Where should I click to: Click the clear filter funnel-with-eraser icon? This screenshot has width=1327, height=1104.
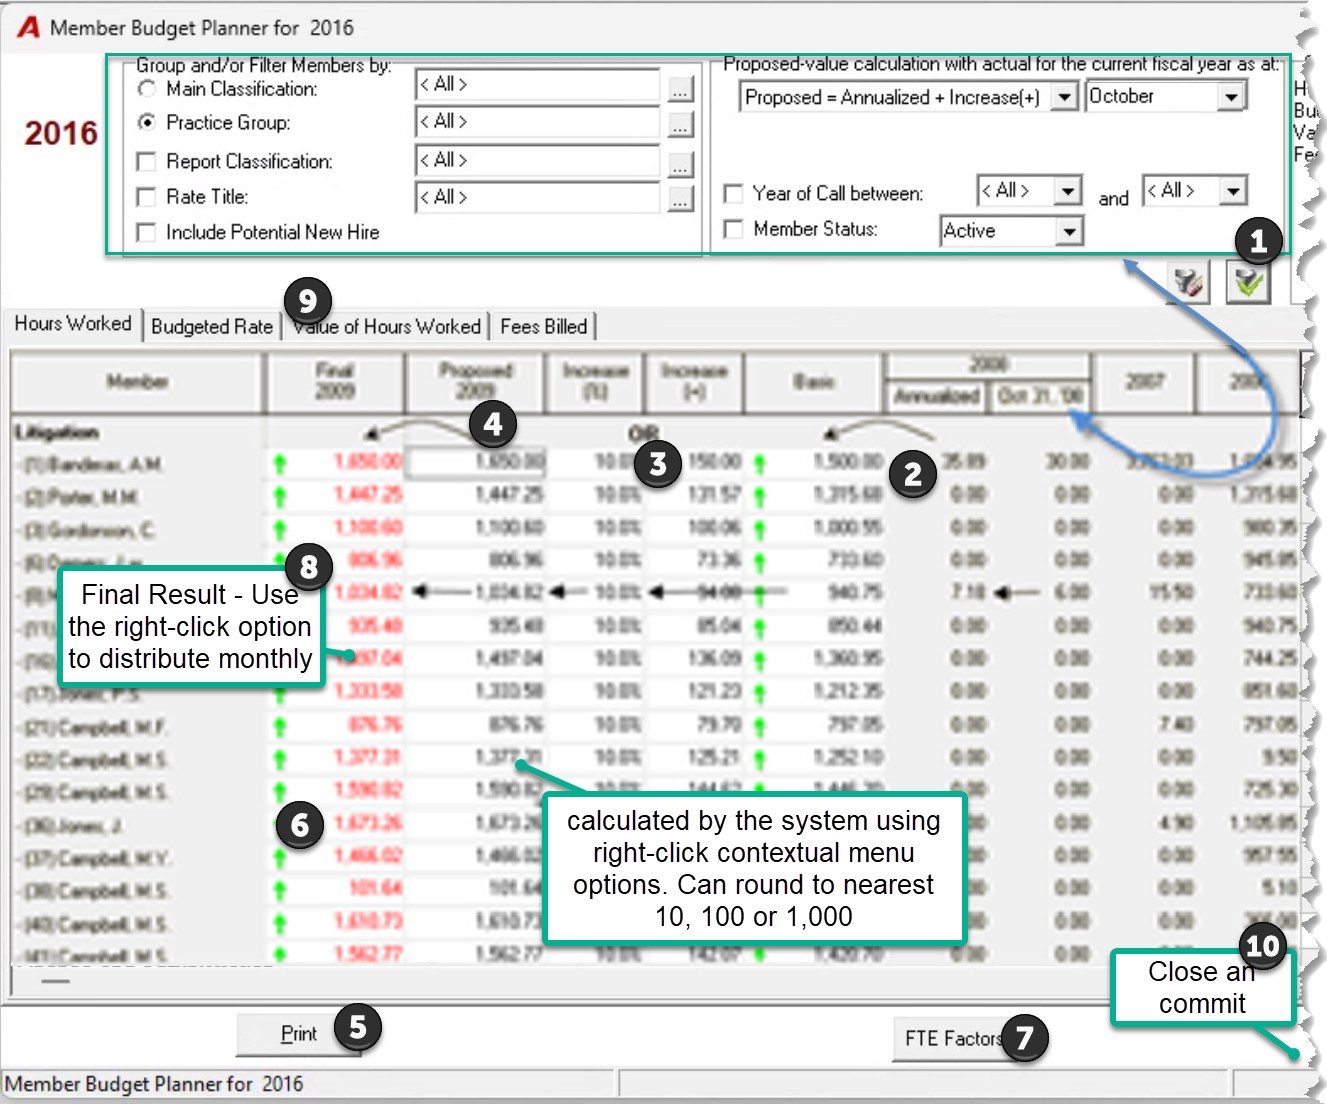tap(1188, 282)
